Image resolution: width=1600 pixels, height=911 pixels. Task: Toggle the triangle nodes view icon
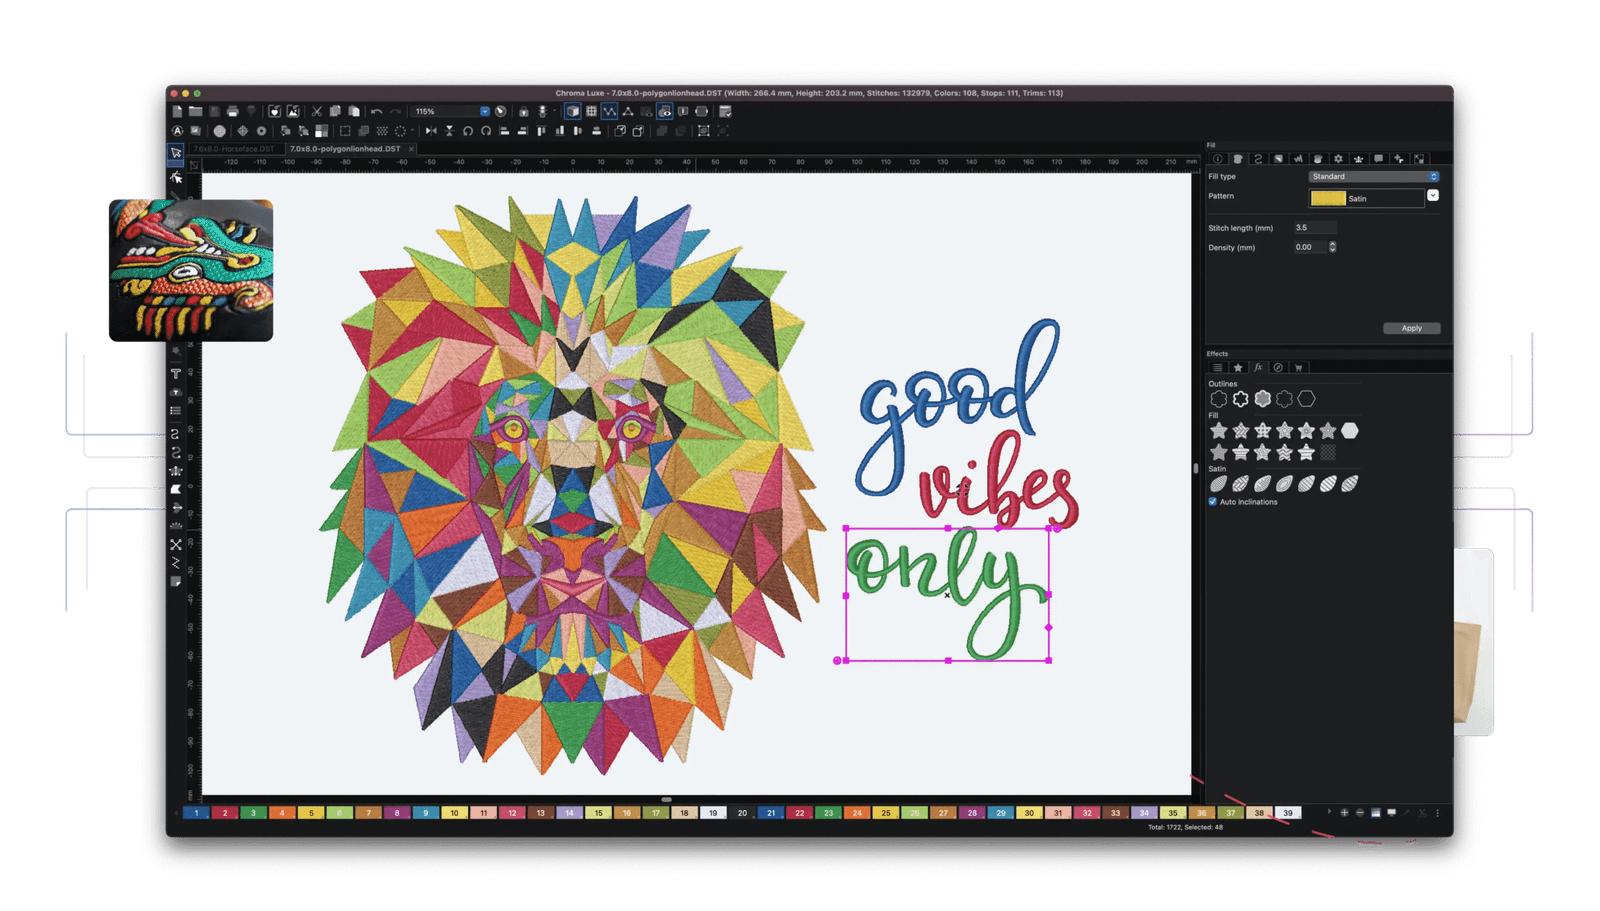click(x=627, y=111)
